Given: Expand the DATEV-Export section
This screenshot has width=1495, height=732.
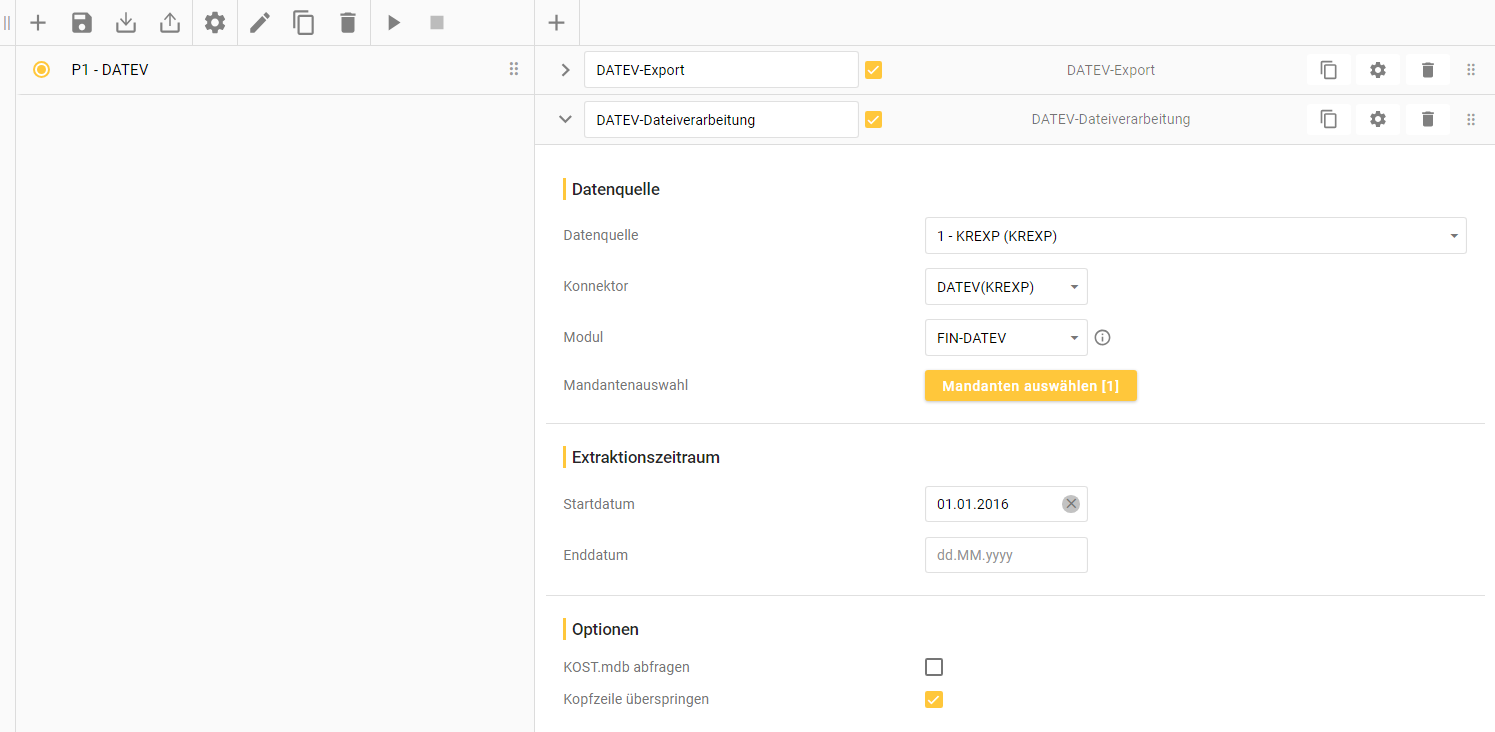Looking at the screenshot, I should [x=565, y=69].
